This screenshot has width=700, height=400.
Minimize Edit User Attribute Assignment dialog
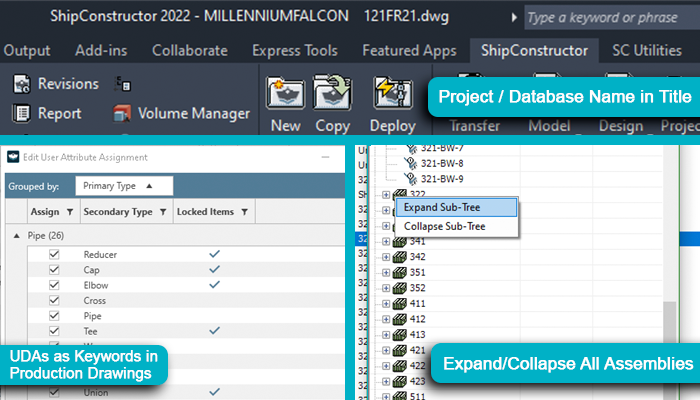[325, 157]
